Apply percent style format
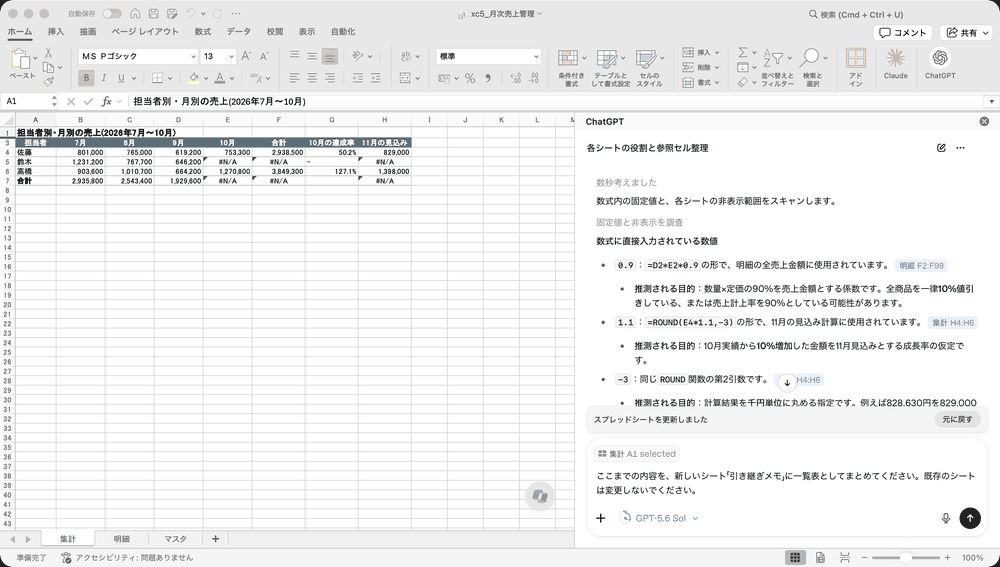The height and width of the screenshot is (567, 1000). pos(470,78)
